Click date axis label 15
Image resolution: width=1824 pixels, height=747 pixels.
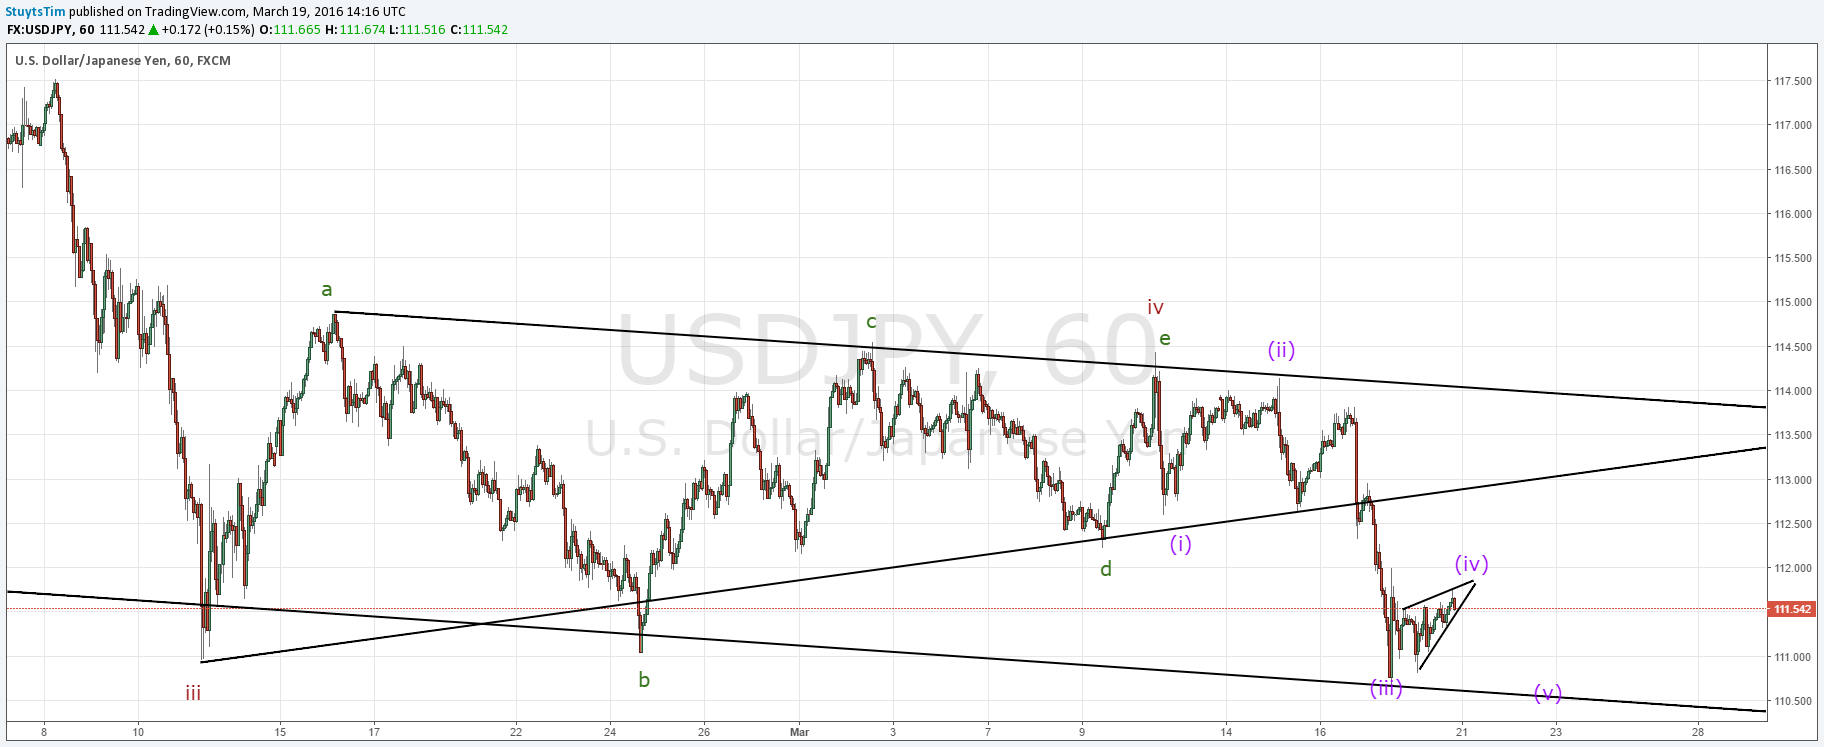tap(281, 732)
